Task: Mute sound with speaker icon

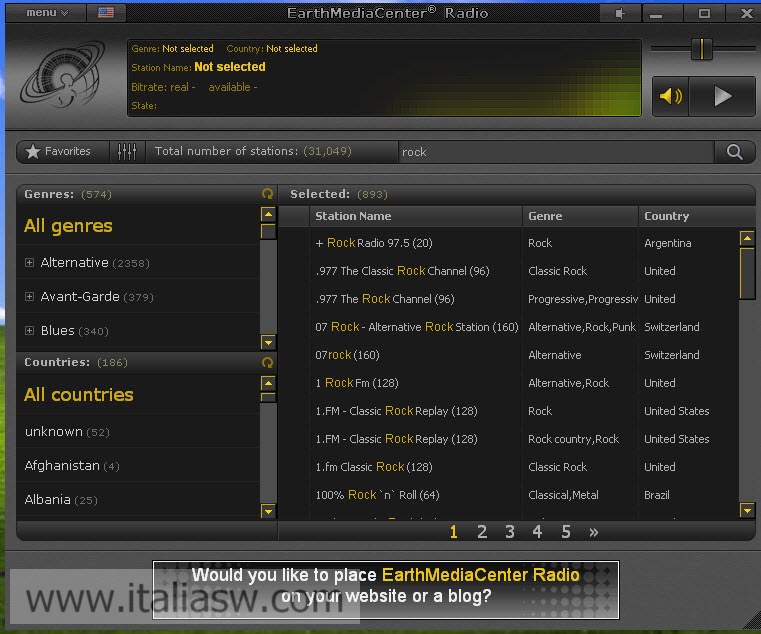Action: (671, 96)
